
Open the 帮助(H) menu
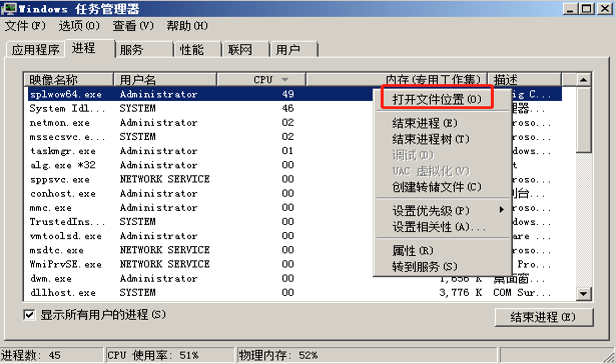[187, 26]
